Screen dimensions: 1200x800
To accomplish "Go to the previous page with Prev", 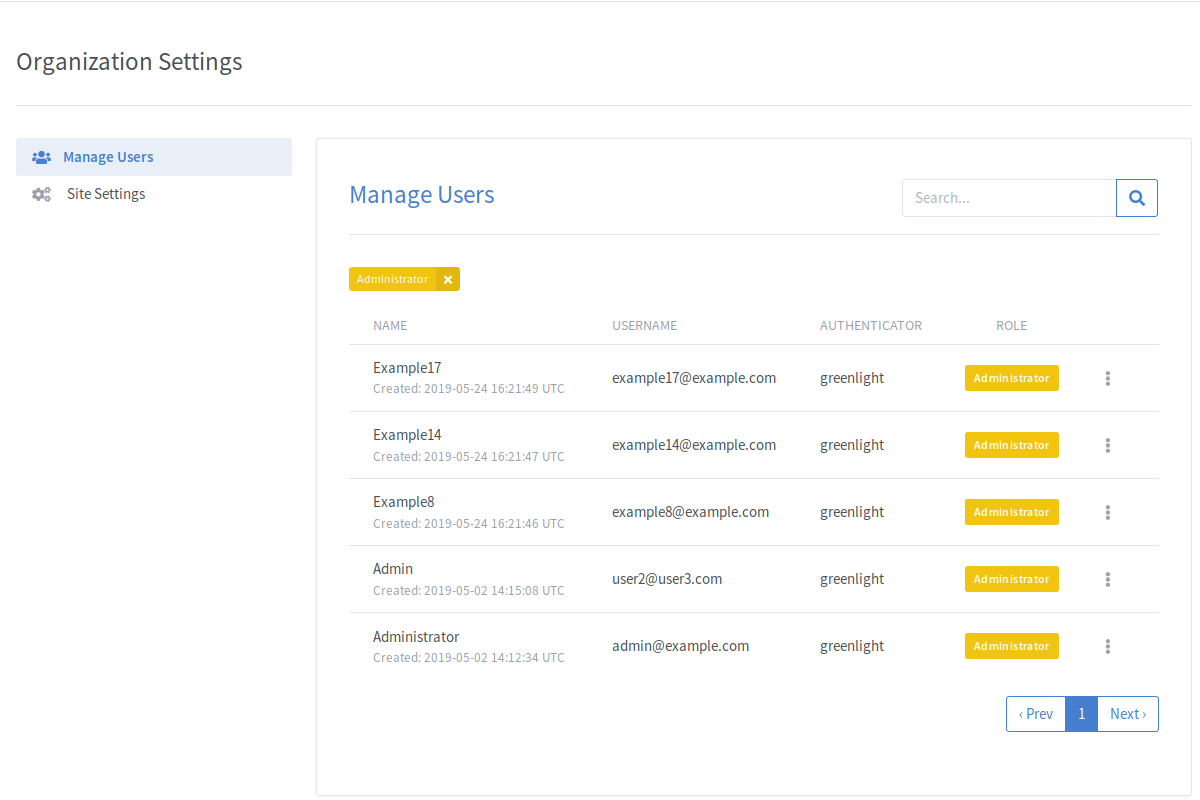I will 1036,714.
